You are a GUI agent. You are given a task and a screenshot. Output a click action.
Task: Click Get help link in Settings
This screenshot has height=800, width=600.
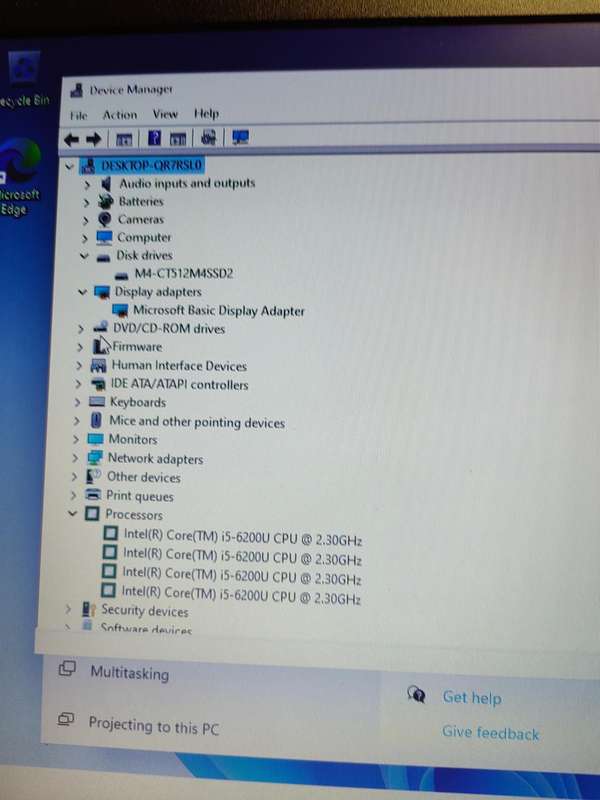[x=472, y=697]
